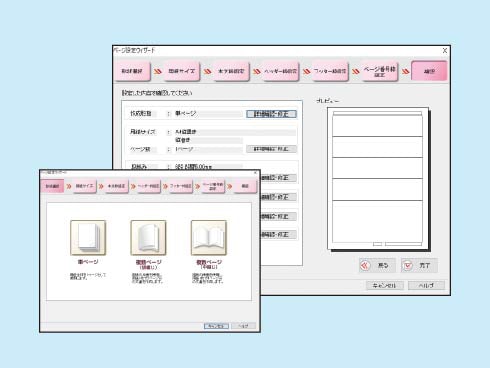Go to 形式選択 step in the back window
This screenshot has width=490, height=368.
click(132, 71)
